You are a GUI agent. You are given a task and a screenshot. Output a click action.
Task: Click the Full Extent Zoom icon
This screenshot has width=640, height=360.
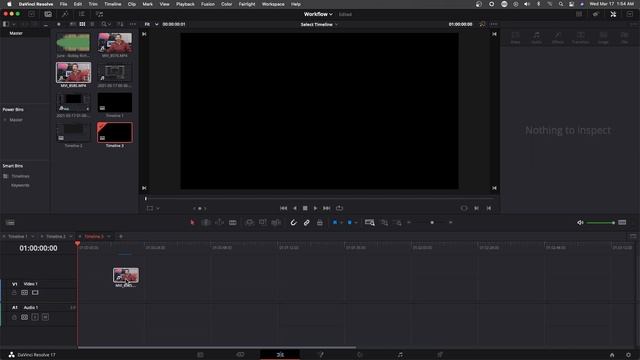(370, 222)
